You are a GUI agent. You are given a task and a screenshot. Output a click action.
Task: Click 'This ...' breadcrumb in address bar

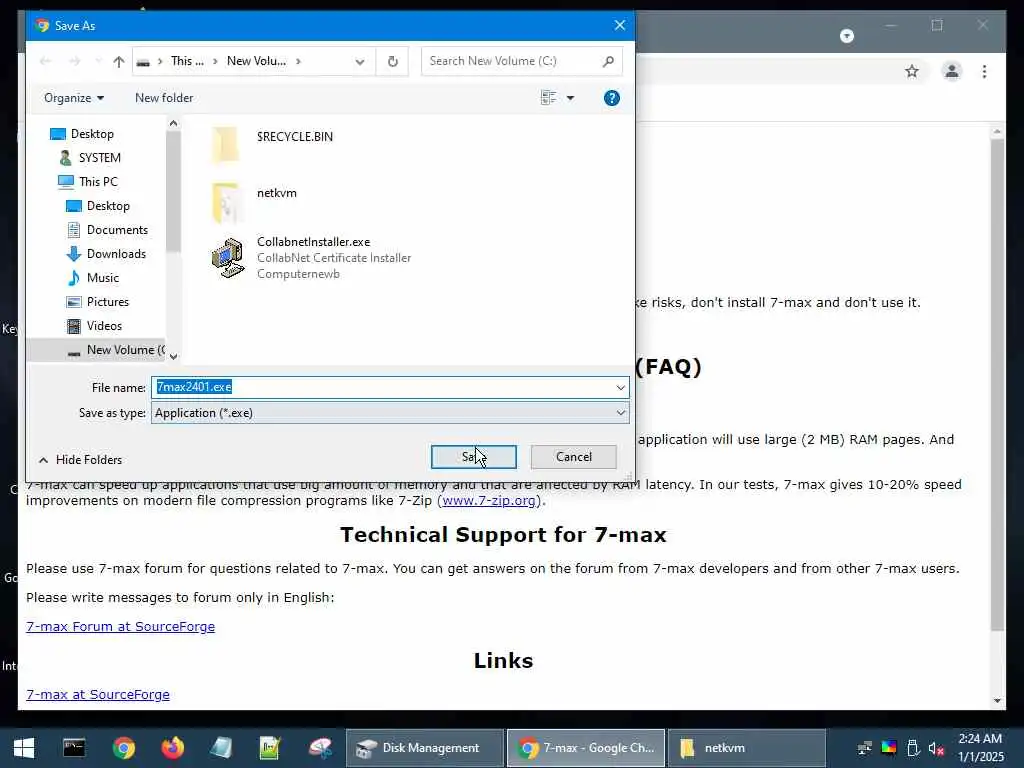(187, 61)
